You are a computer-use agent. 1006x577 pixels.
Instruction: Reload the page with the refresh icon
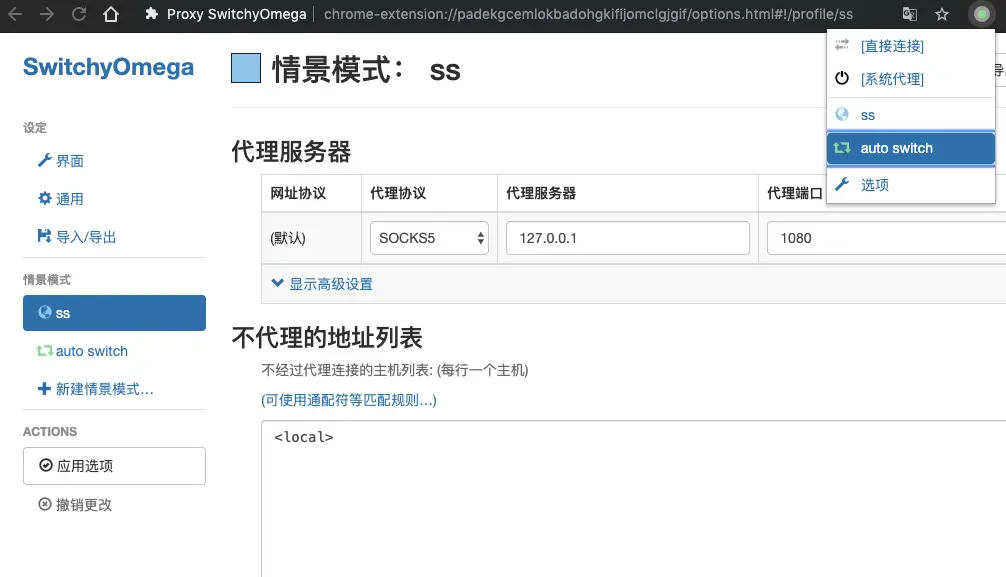[x=79, y=13]
